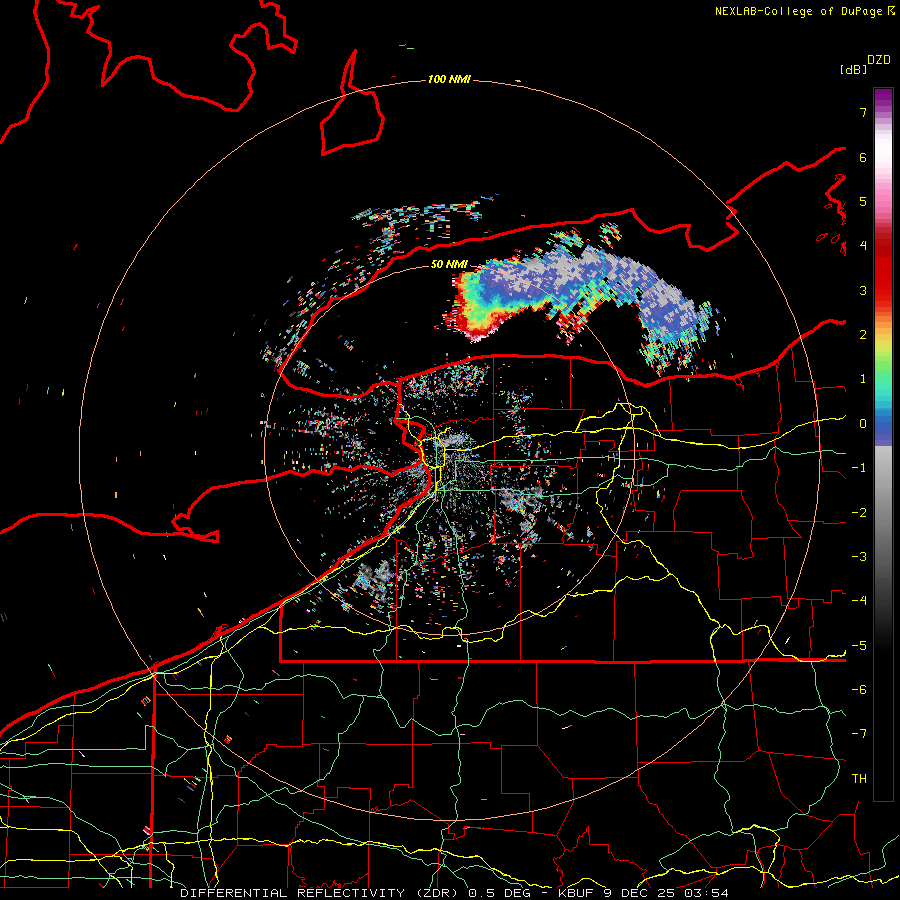Click the ZDR color scale bar
The image size is (900, 900).
(883, 444)
